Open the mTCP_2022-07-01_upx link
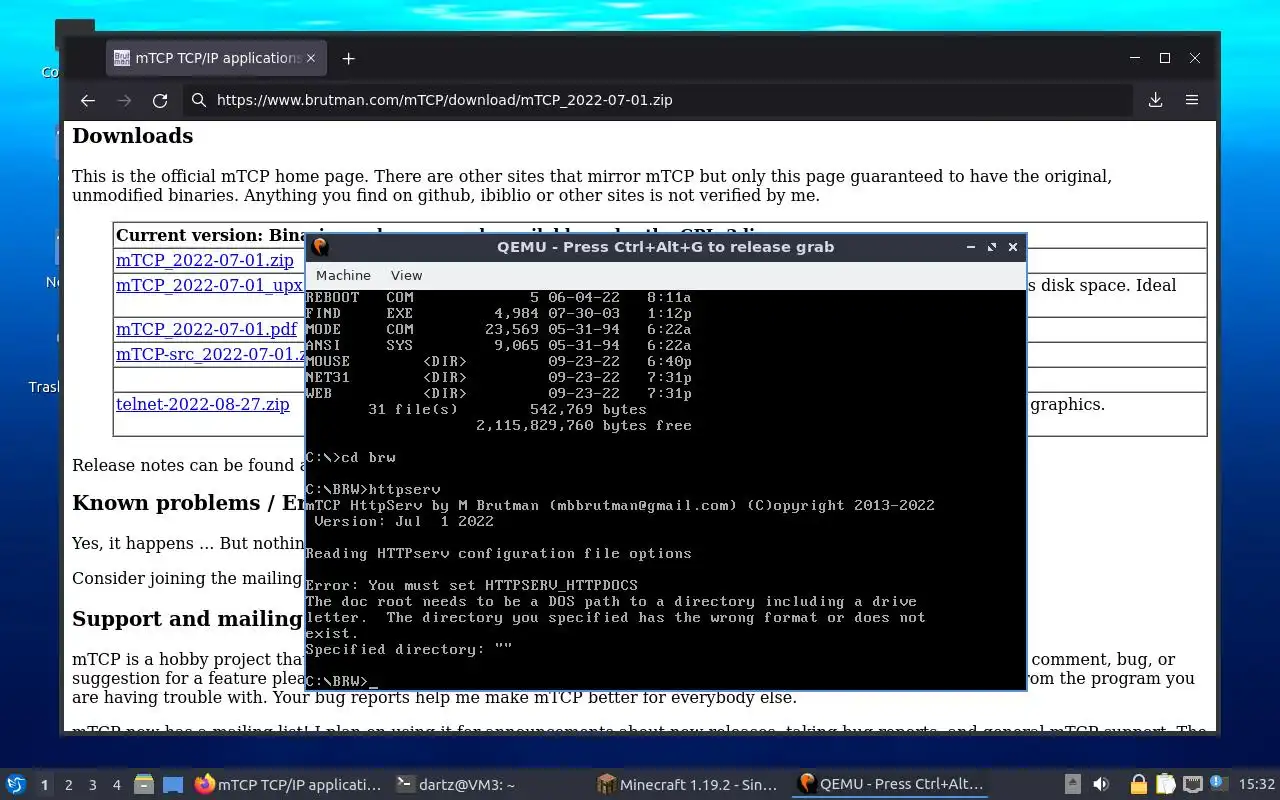The width and height of the screenshot is (1280, 800). (x=210, y=285)
